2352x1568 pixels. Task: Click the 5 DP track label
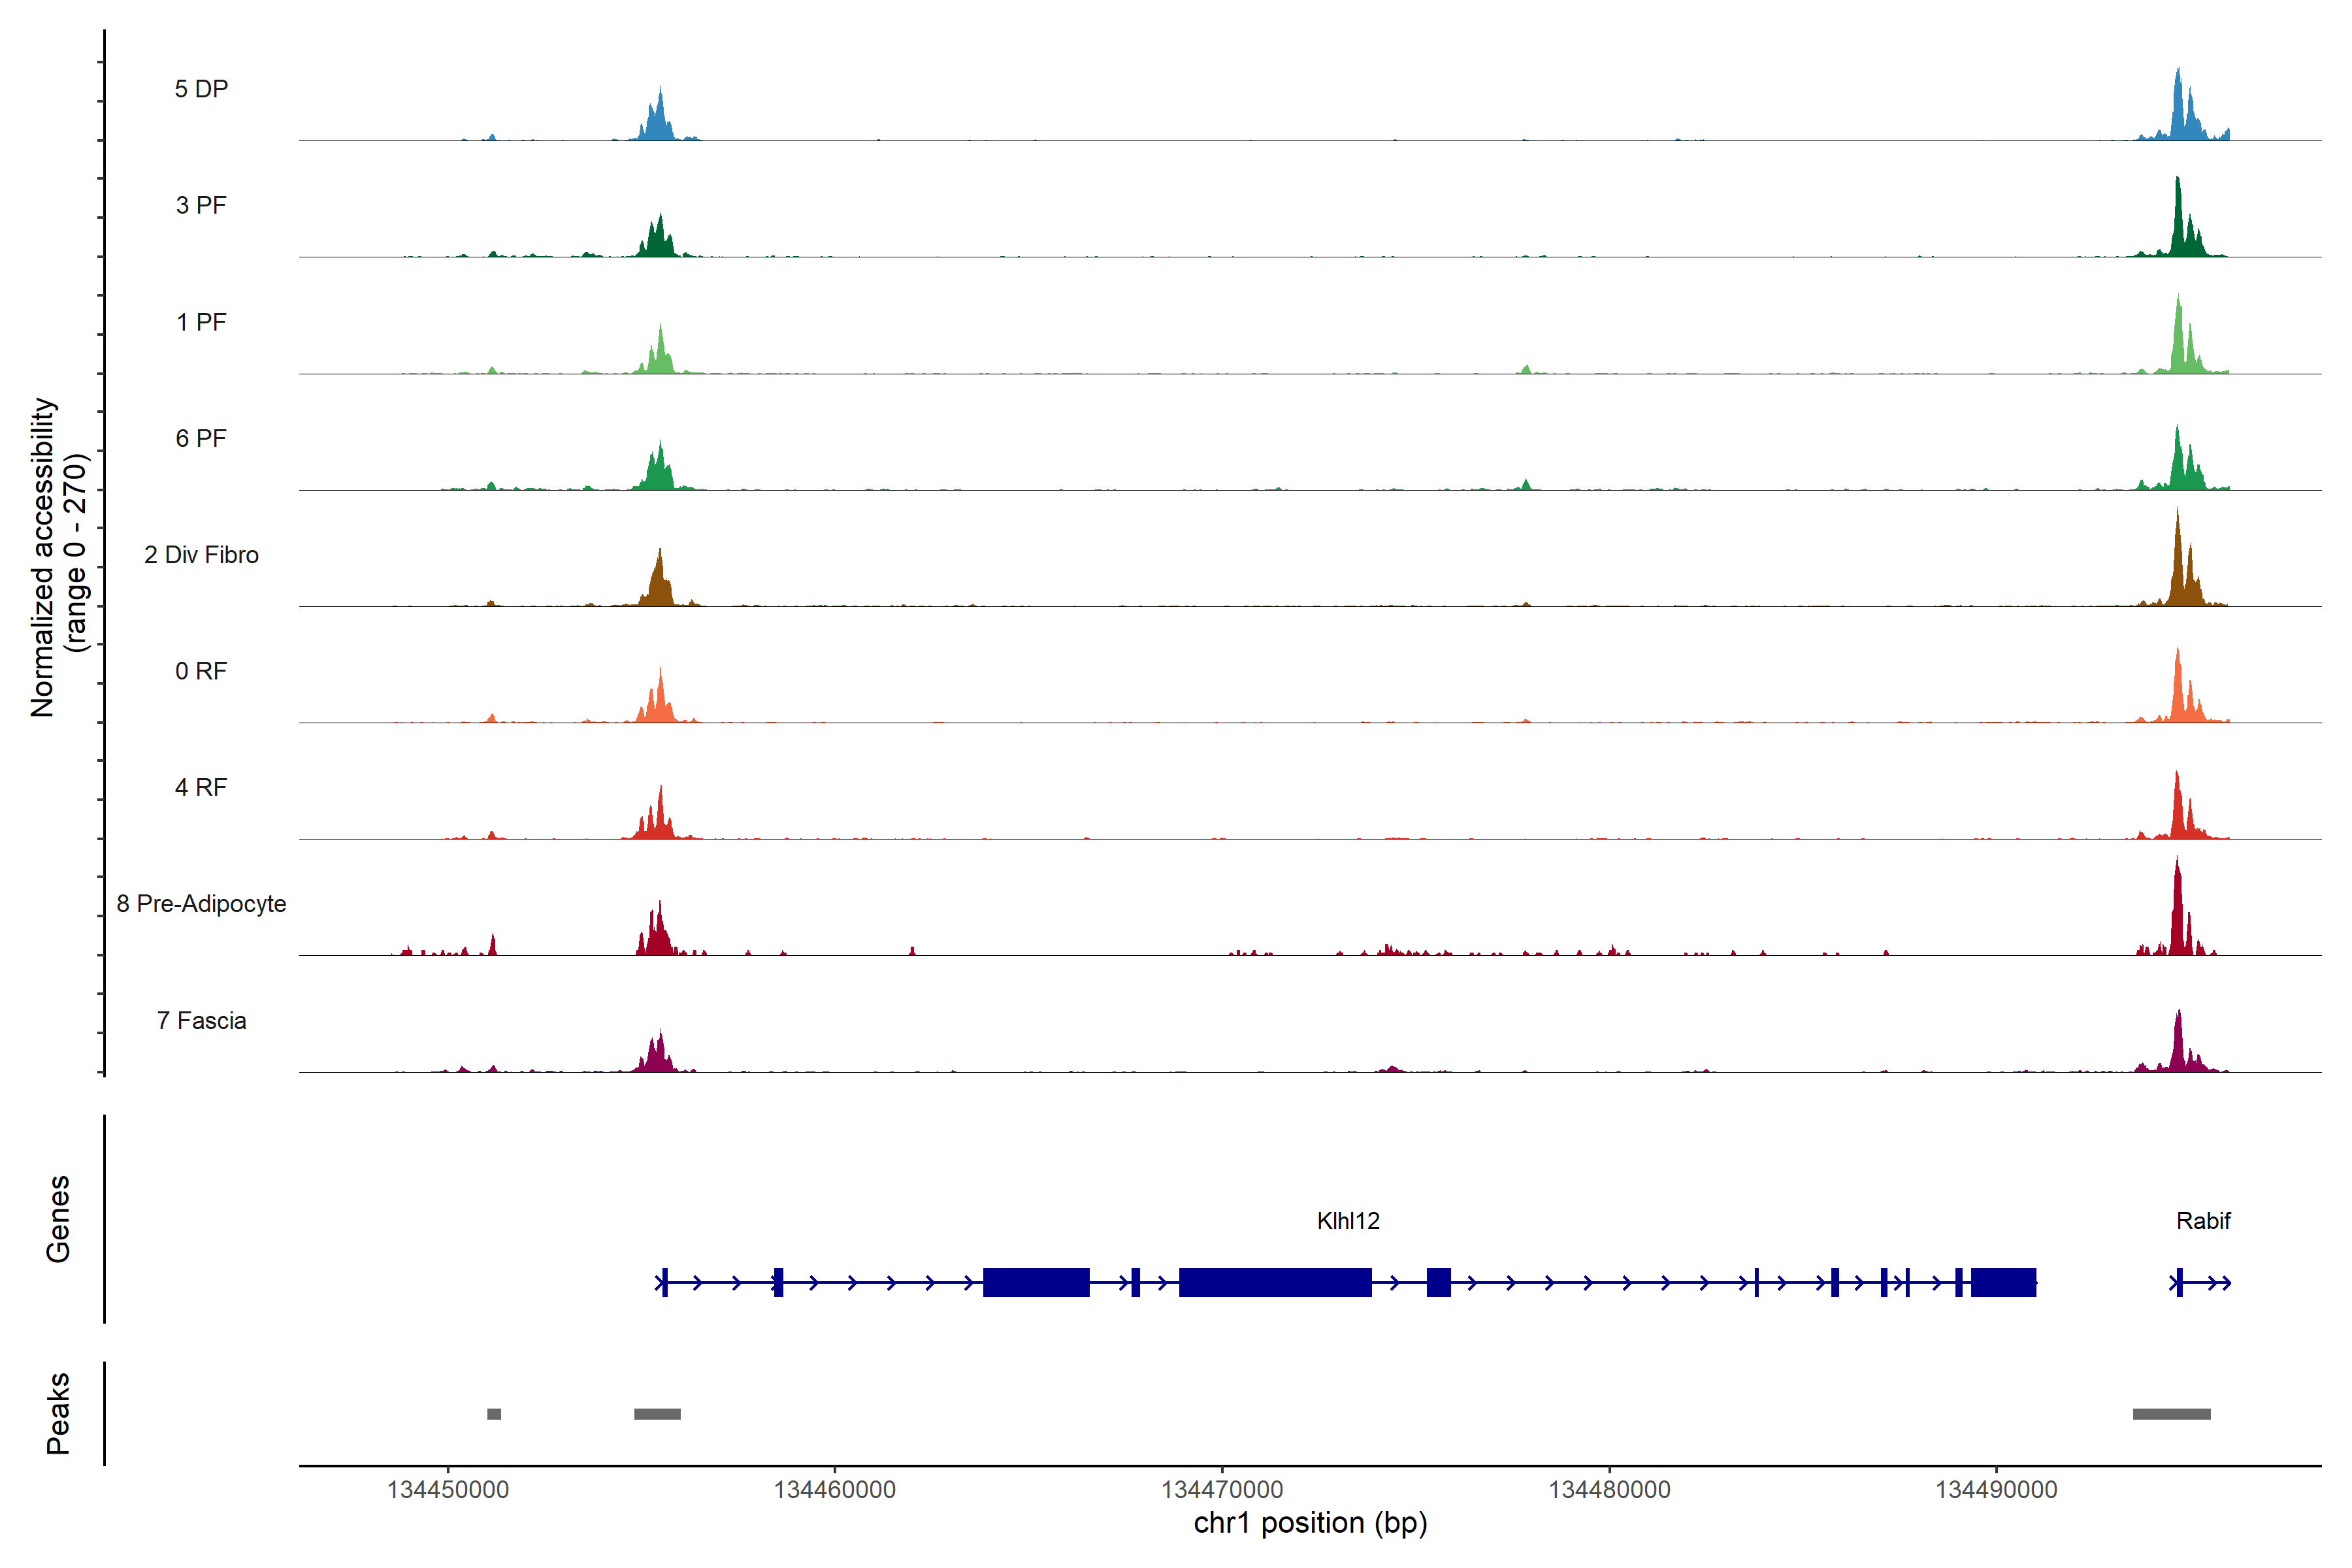point(201,89)
